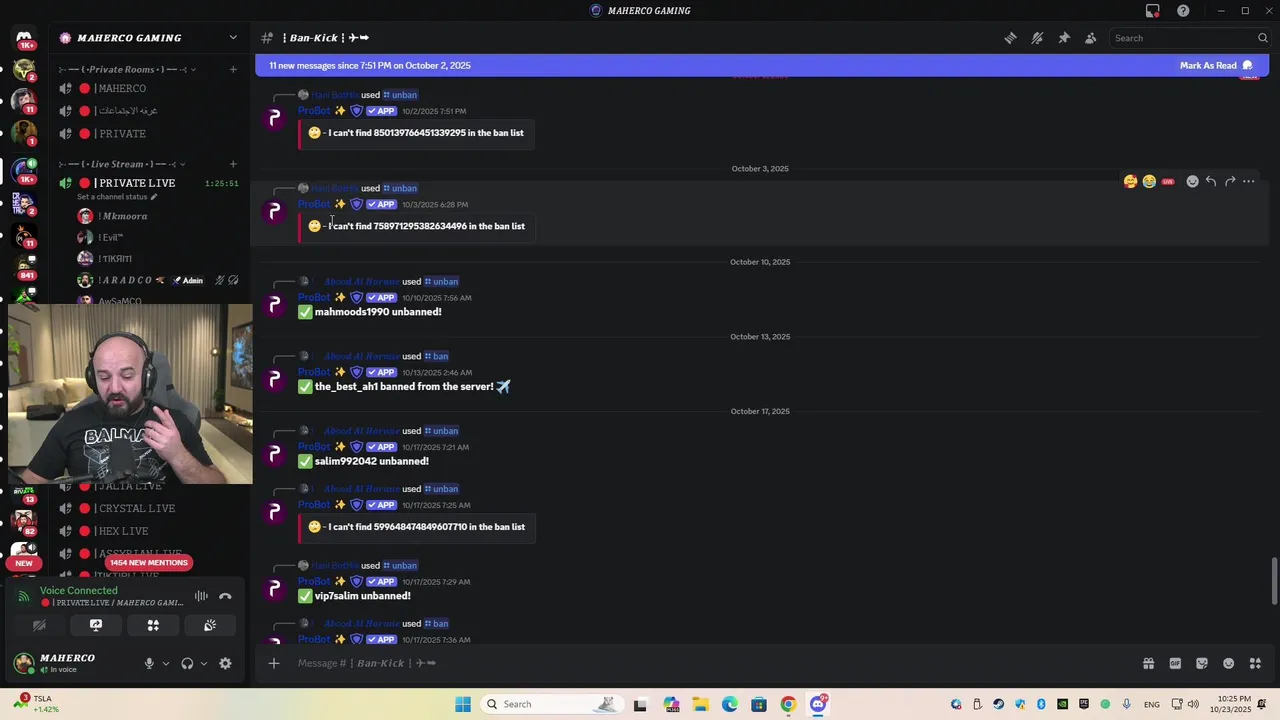The image size is (1280, 720).
Task: Turn on camera in voice panel
Action: point(39,625)
